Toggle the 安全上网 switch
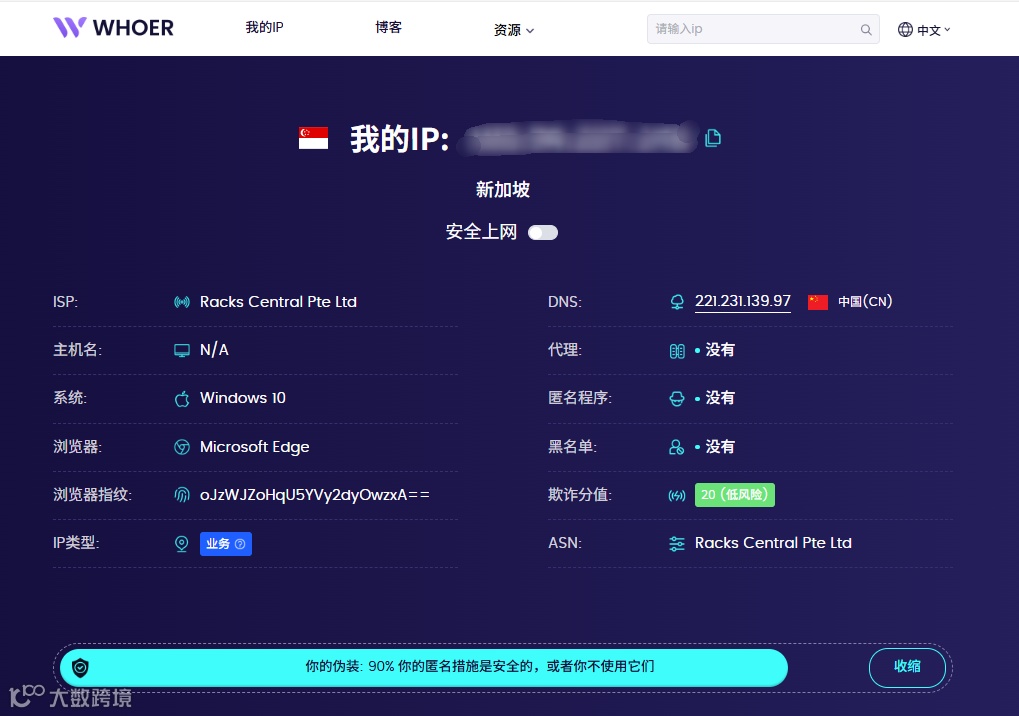 pyautogui.click(x=543, y=233)
